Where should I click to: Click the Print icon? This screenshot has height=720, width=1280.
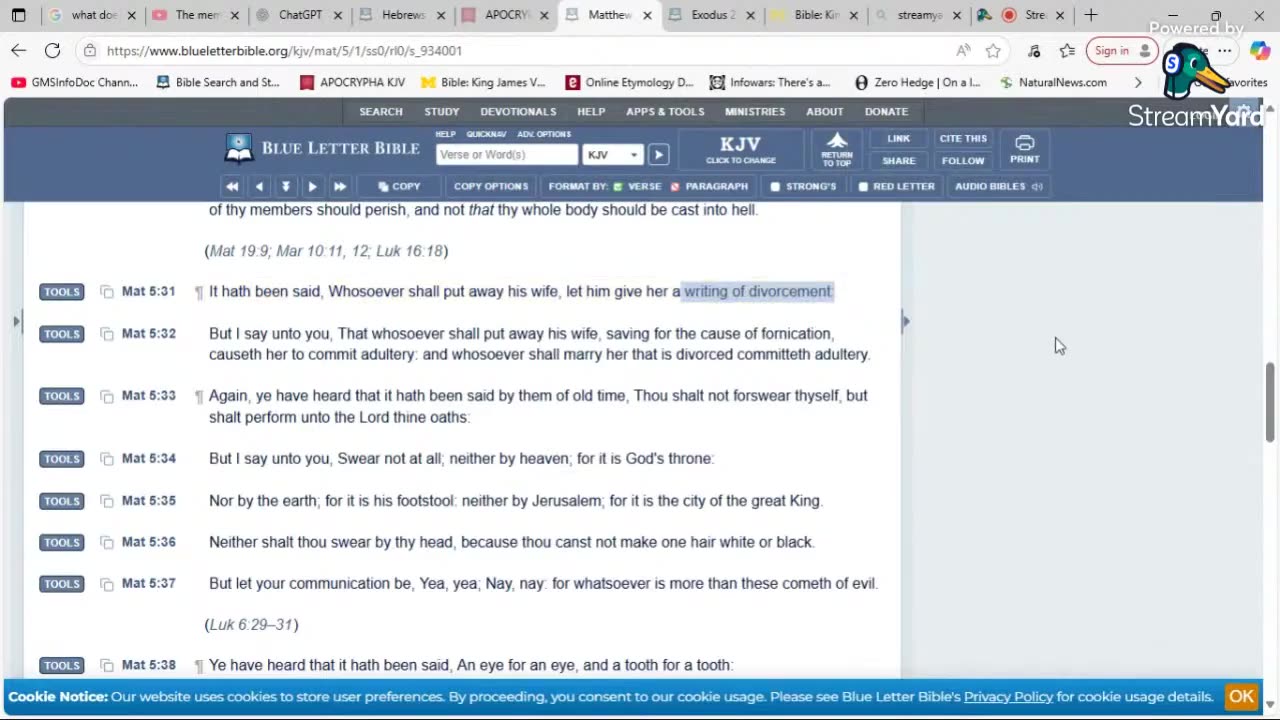click(1024, 149)
